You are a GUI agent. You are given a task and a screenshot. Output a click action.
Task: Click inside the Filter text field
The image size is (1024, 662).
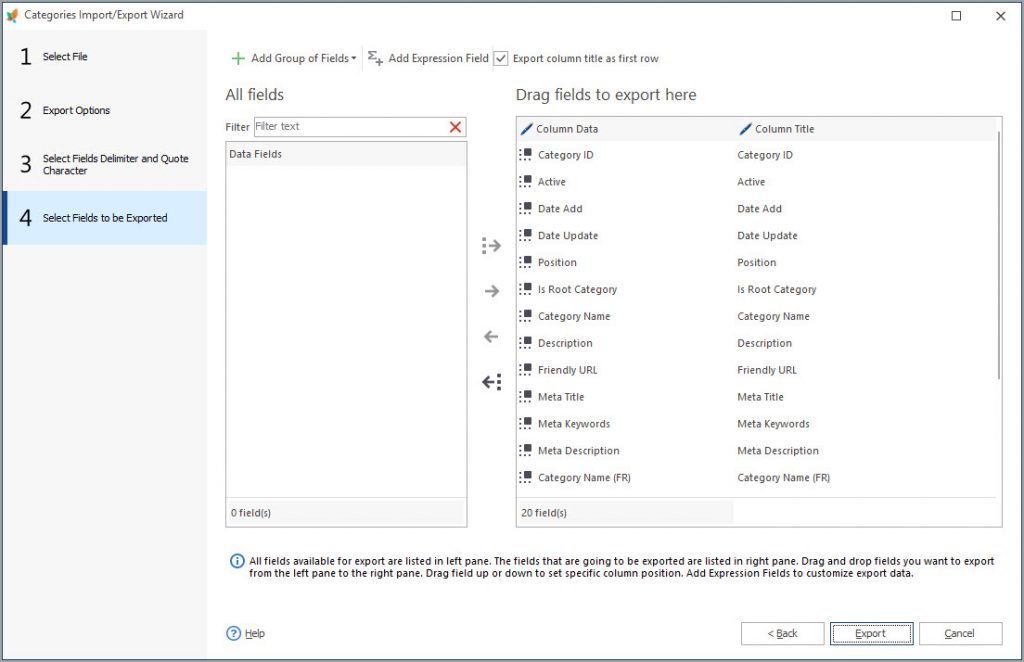[x=340, y=127]
